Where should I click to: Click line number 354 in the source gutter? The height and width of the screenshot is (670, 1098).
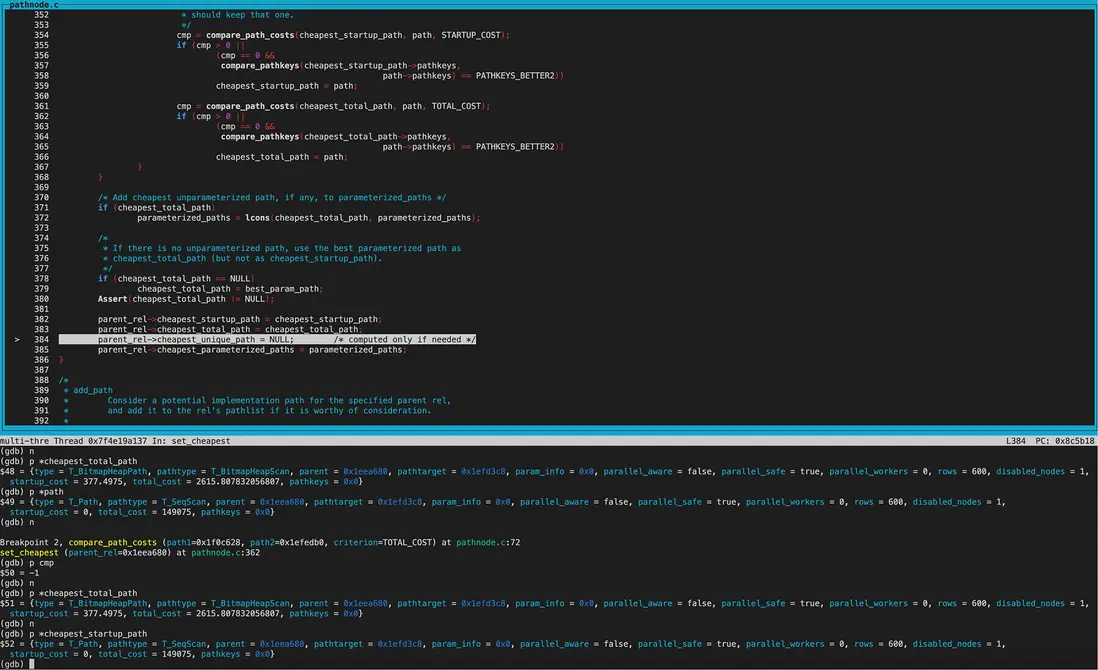tap(41, 35)
